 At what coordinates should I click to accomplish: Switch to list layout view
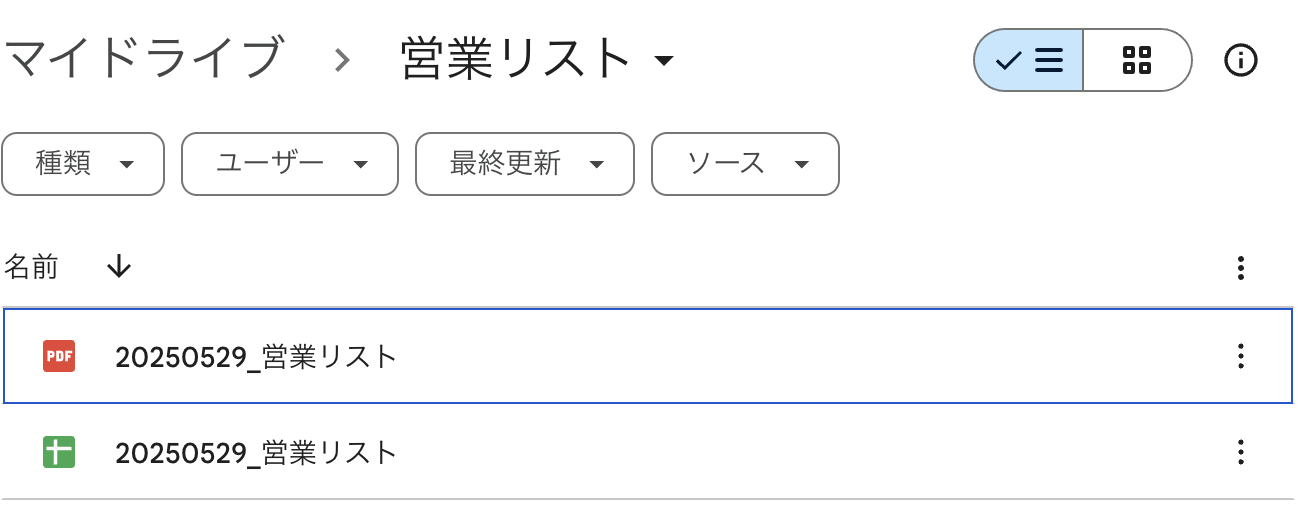[1028, 60]
